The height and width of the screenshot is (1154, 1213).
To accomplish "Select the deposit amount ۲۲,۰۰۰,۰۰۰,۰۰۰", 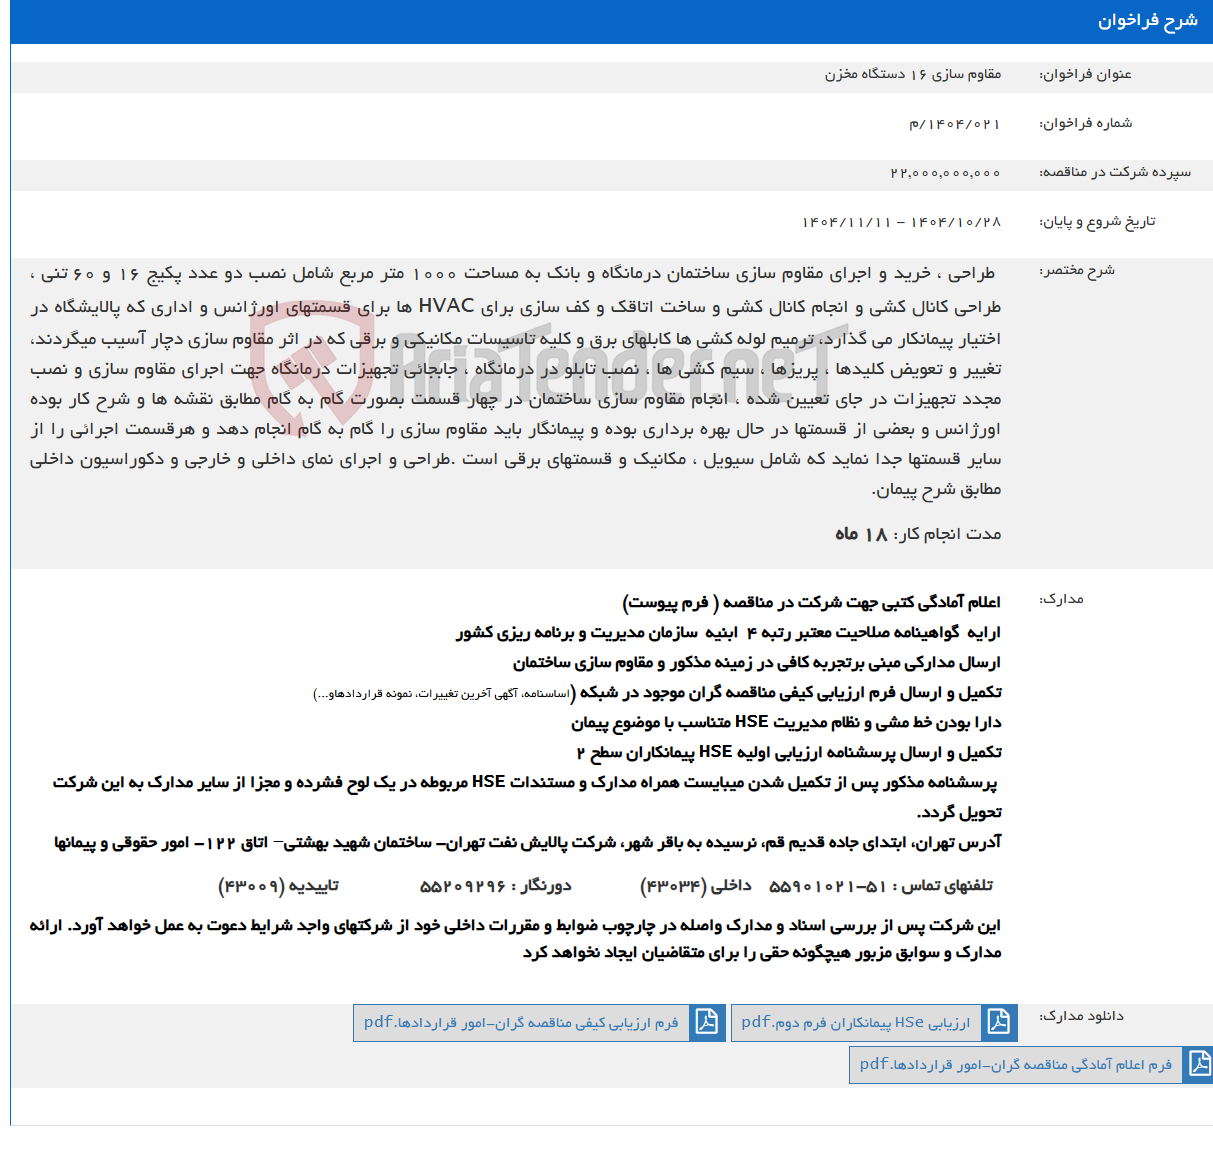I will pos(945,173).
